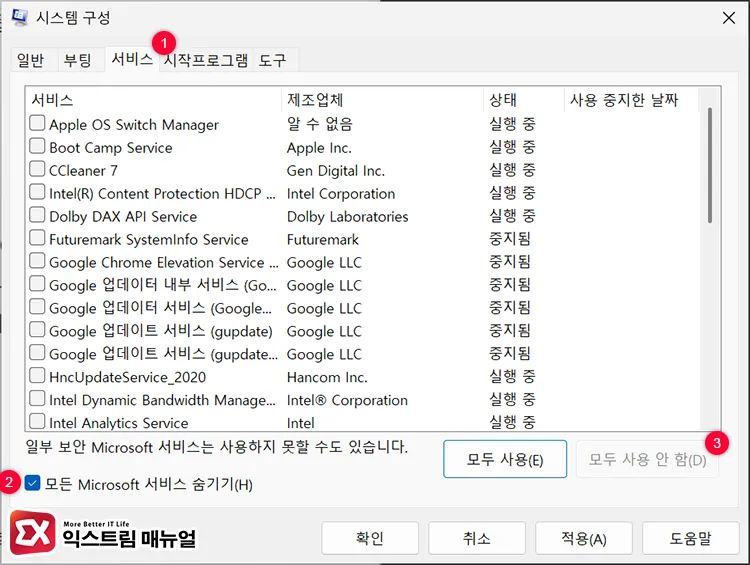
Task: Click the services list vertical scrollbar
Action: [x=710, y=165]
